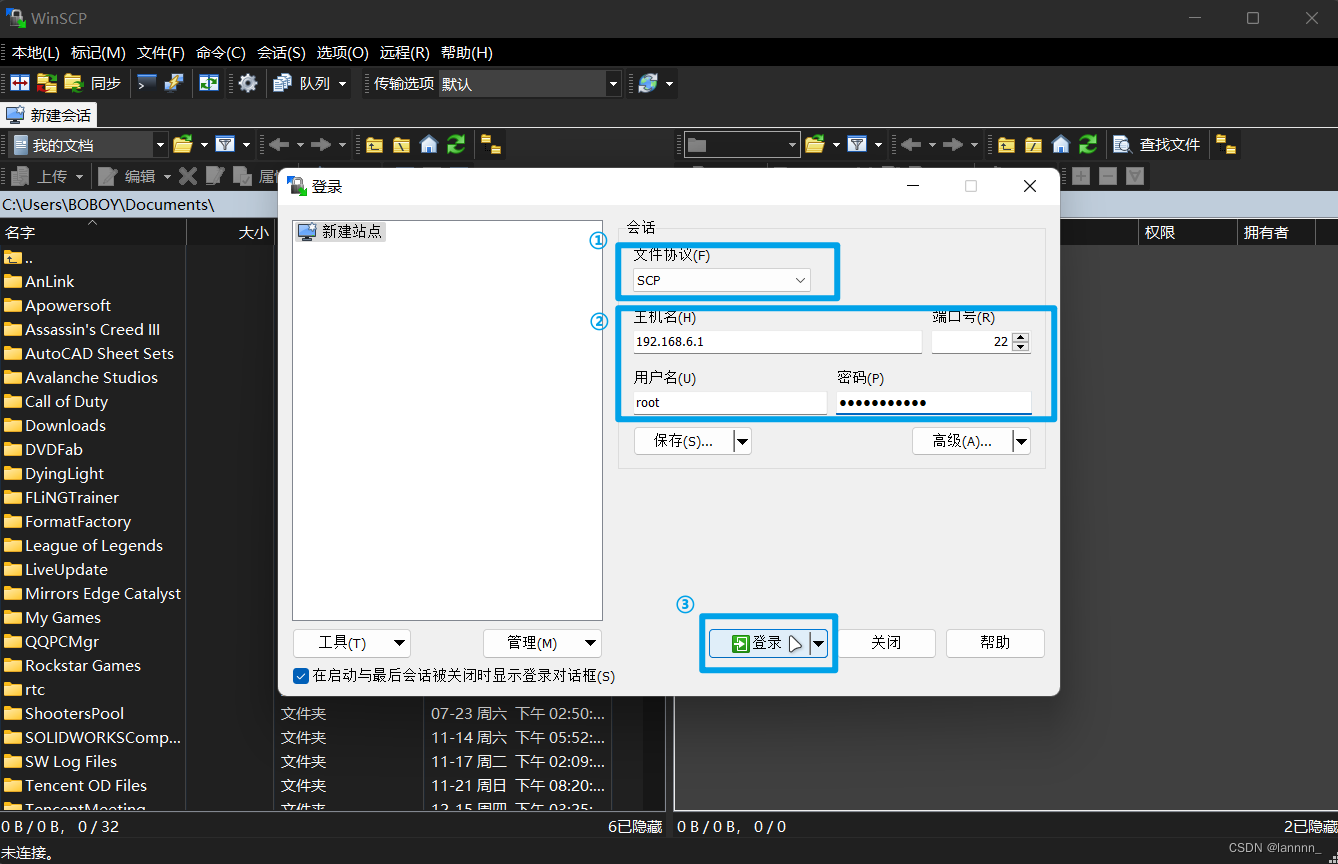Refresh the remote panel with green arrows

click(1088, 145)
